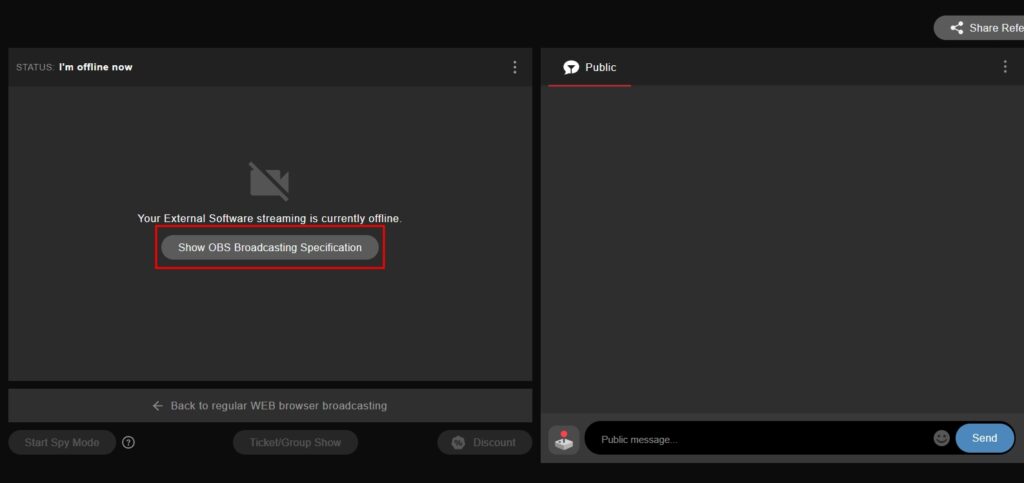The image size is (1024, 483).
Task: Click the chat bubble icon on the Public tab
Action: (x=571, y=67)
